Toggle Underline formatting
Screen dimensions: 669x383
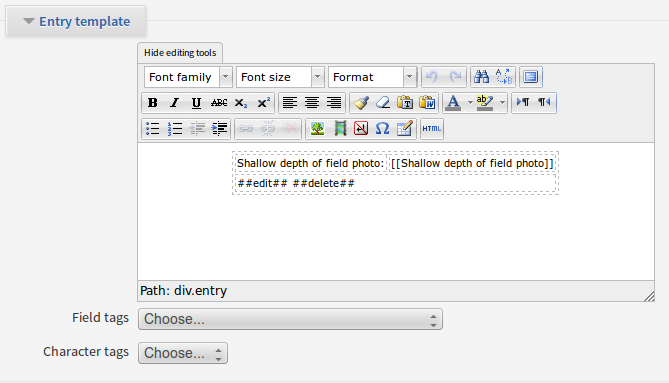click(196, 103)
